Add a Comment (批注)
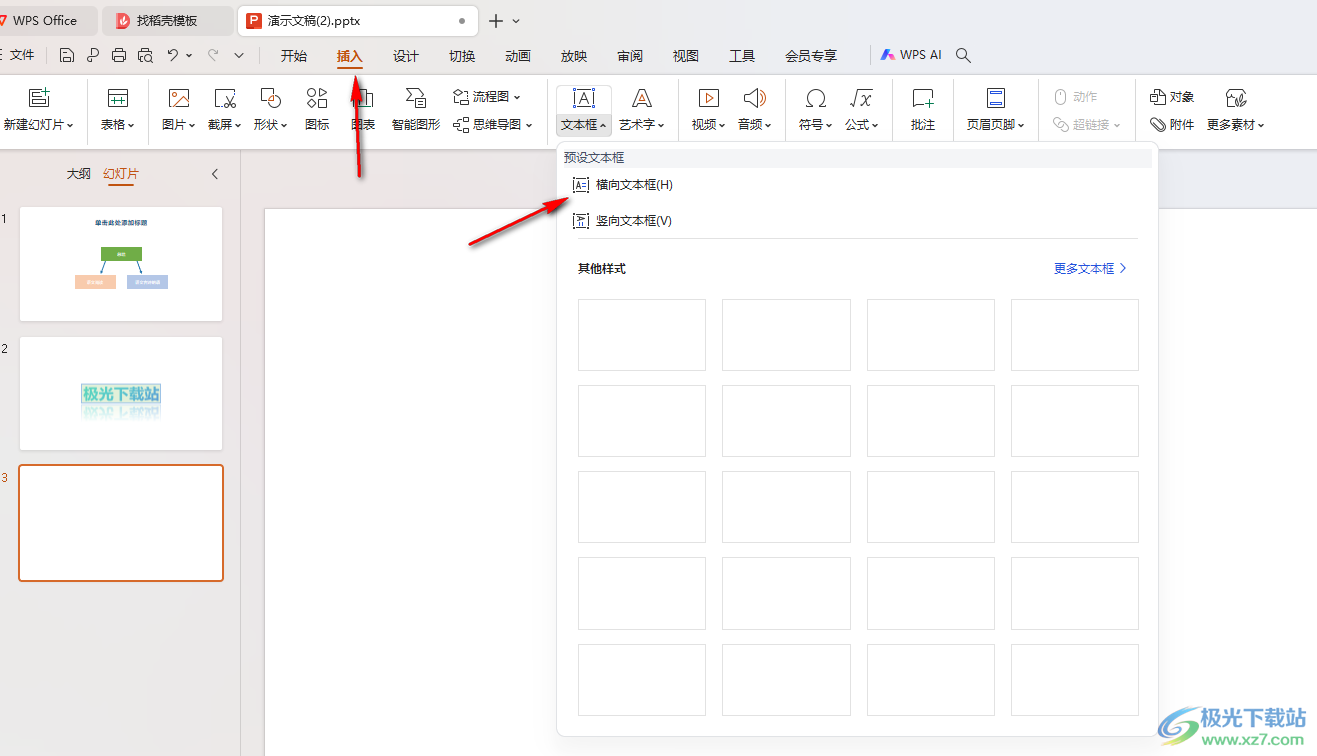This screenshot has height=756, width=1317. (923, 109)
